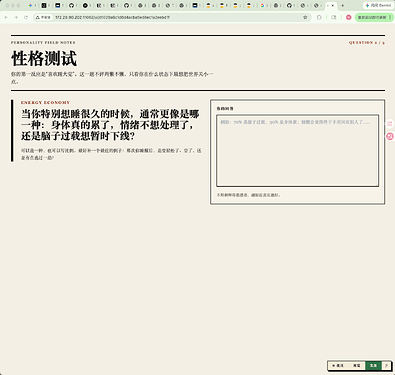Click the "性格测试" page title

pos(44,59)
